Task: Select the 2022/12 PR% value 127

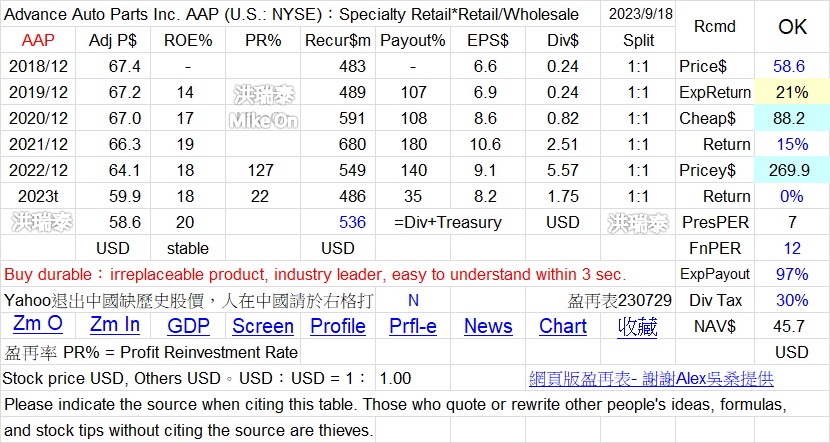Action: 263,170
